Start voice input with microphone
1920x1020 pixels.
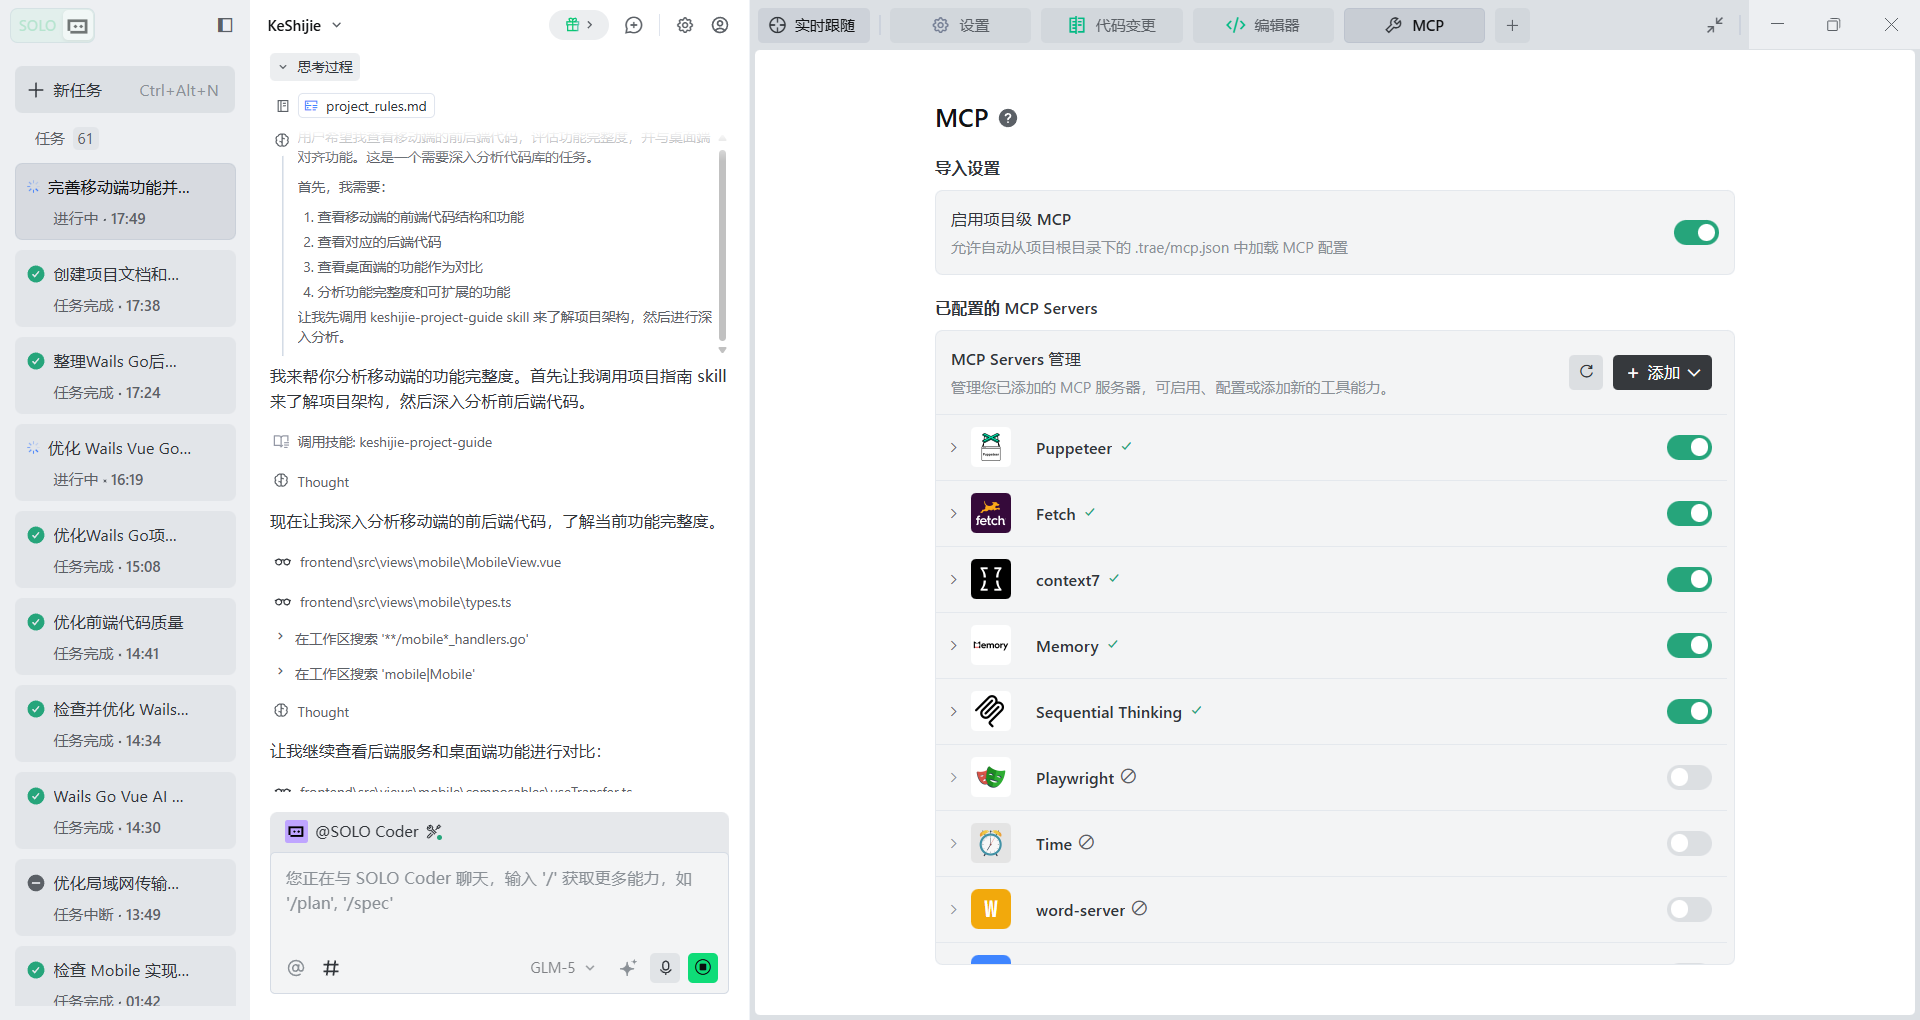665,968
